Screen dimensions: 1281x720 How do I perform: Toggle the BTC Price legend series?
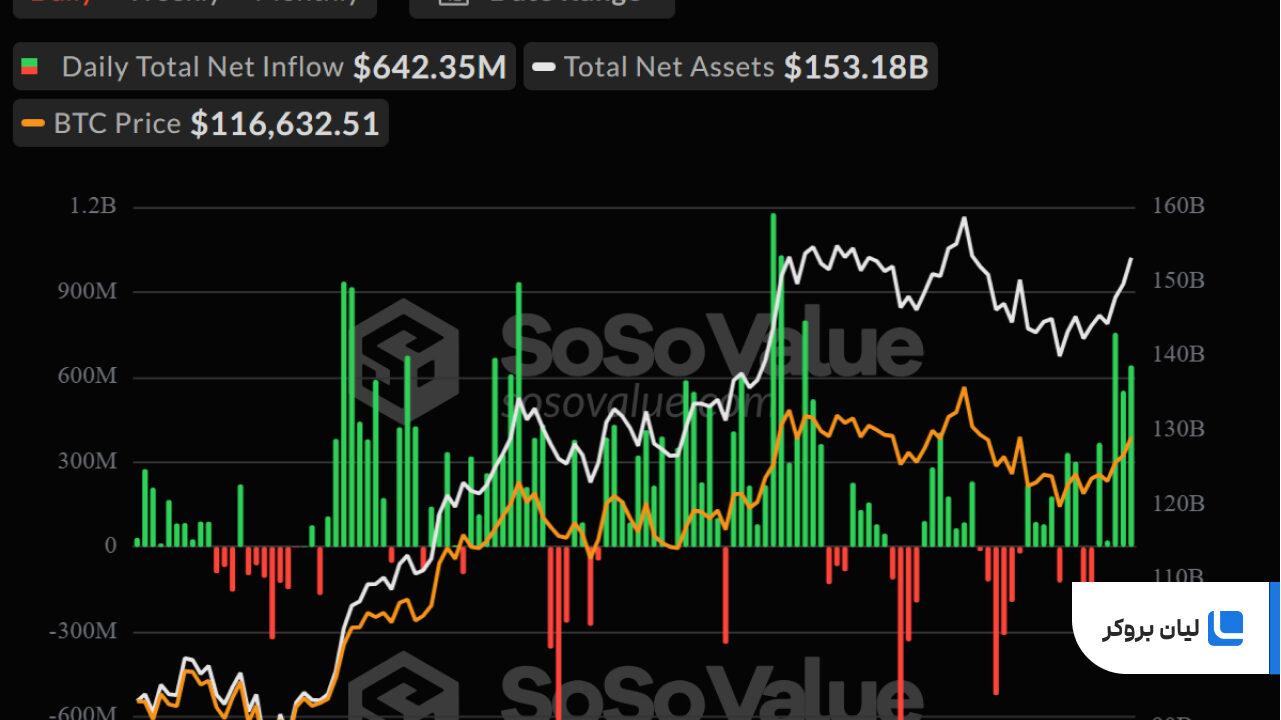[x=201, y=123]
